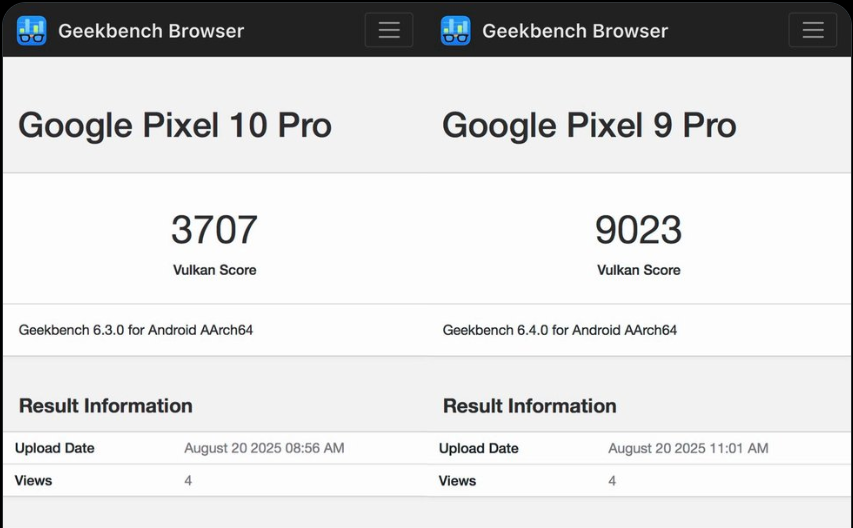
Task: Click the upload date August 20 2025 08:56 AM
Action: point(264,448)
